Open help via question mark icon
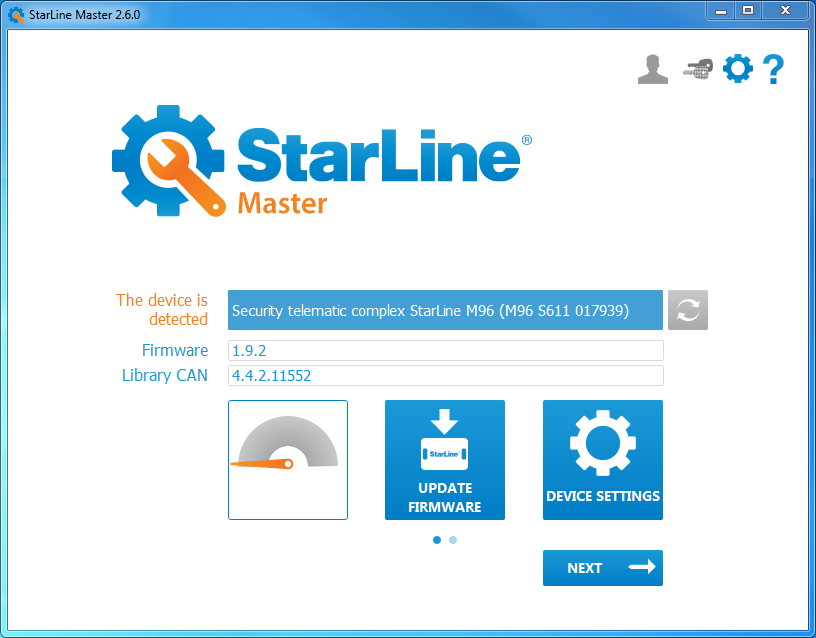 (x=772, y=69)
